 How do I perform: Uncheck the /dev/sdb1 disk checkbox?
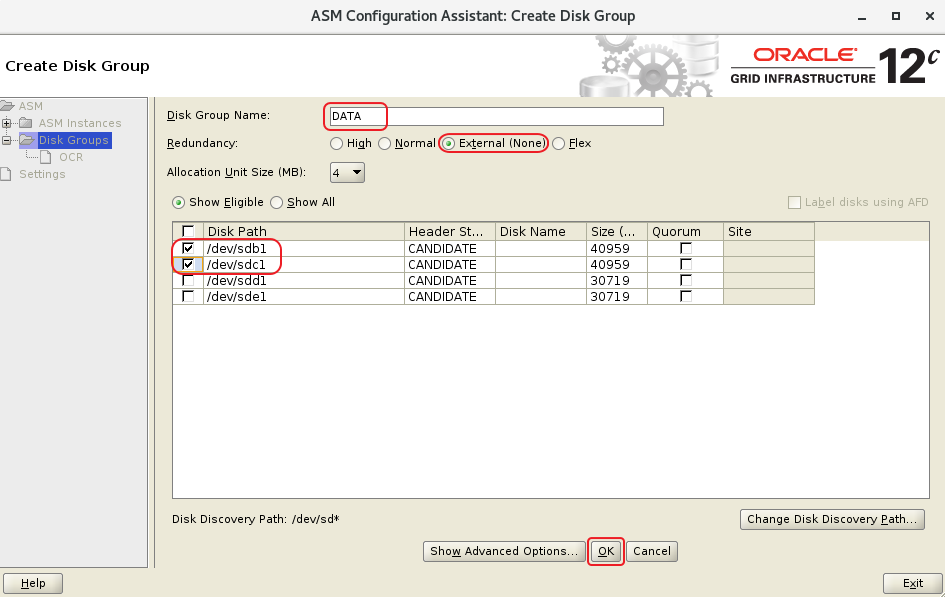pos(188,248)
